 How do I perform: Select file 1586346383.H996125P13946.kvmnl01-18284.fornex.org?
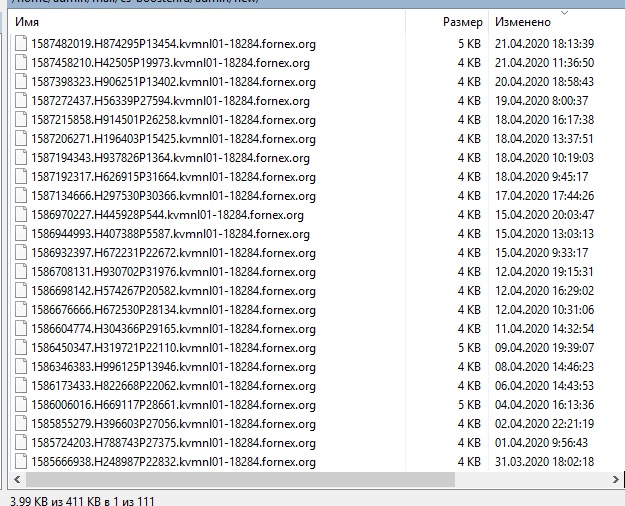click(x=173, y=367)
